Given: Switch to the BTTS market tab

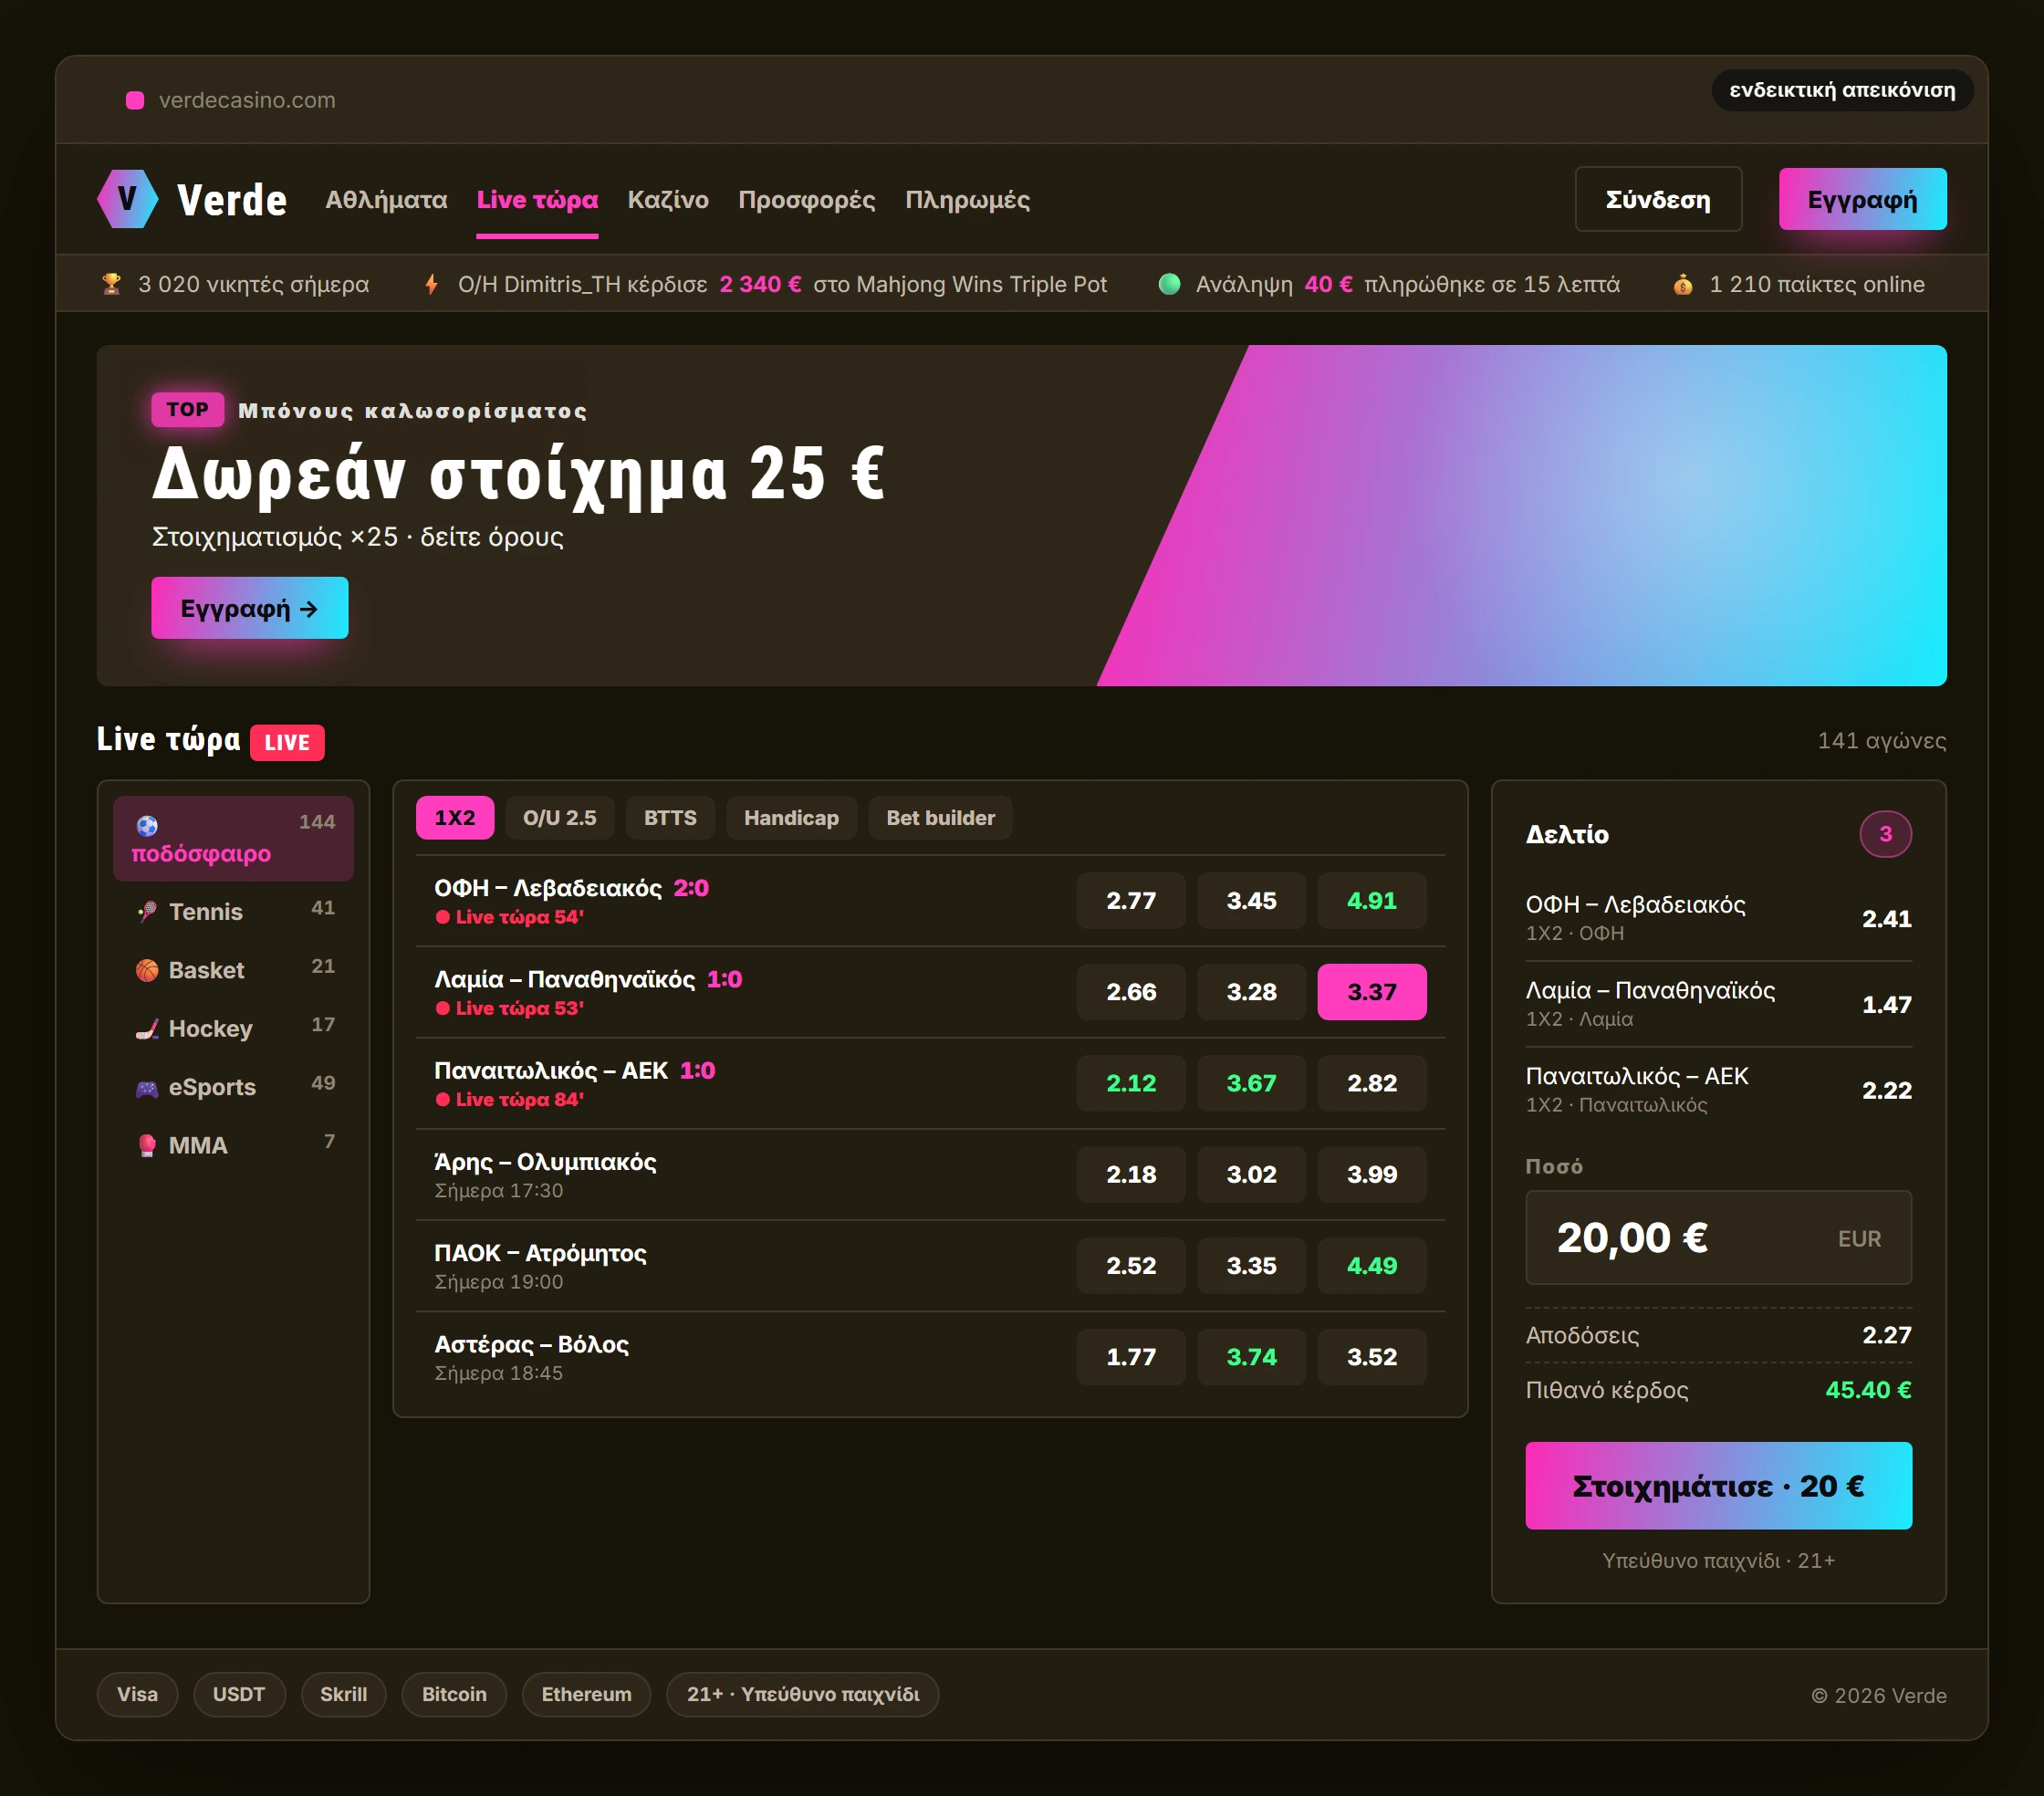Looking at the screenshot, I should tap(670, 818).
